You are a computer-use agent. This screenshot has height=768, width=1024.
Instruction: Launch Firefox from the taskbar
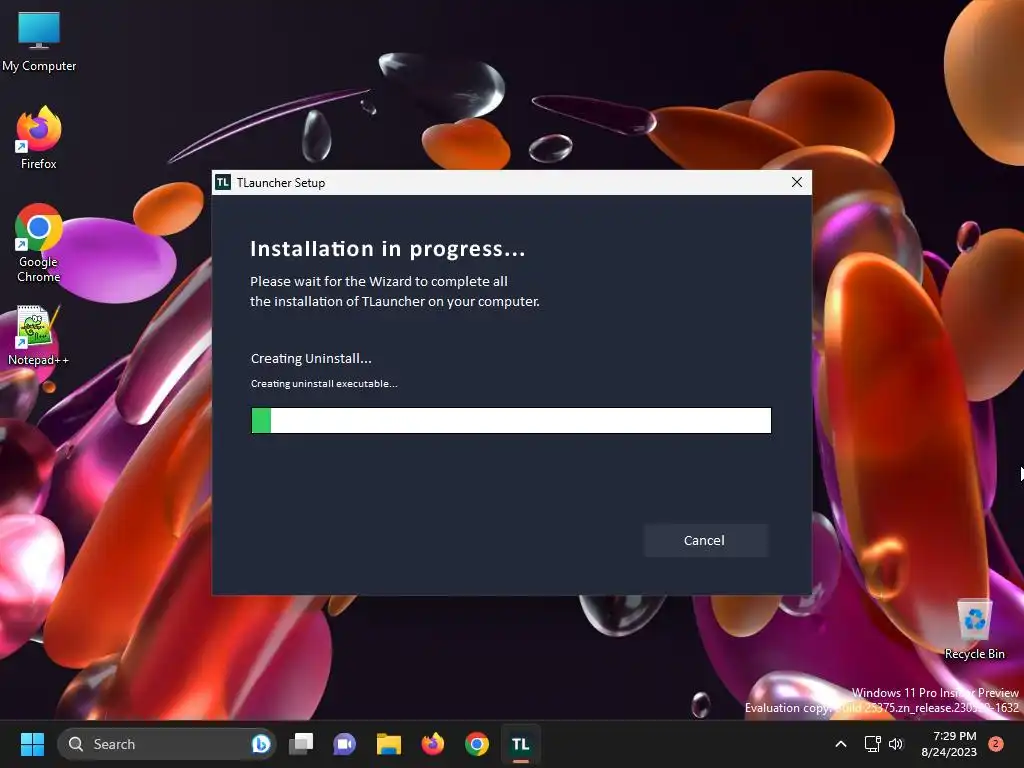pyautogui.click(x=432, y=744)
